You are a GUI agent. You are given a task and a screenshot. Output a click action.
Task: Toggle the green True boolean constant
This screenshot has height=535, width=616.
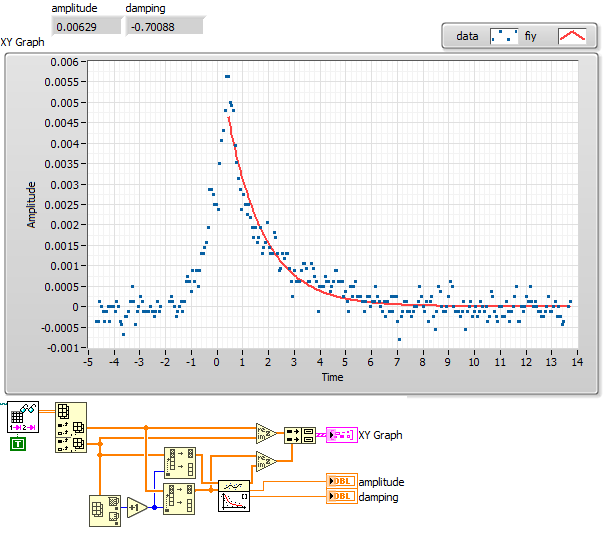[x=18, y=444]
